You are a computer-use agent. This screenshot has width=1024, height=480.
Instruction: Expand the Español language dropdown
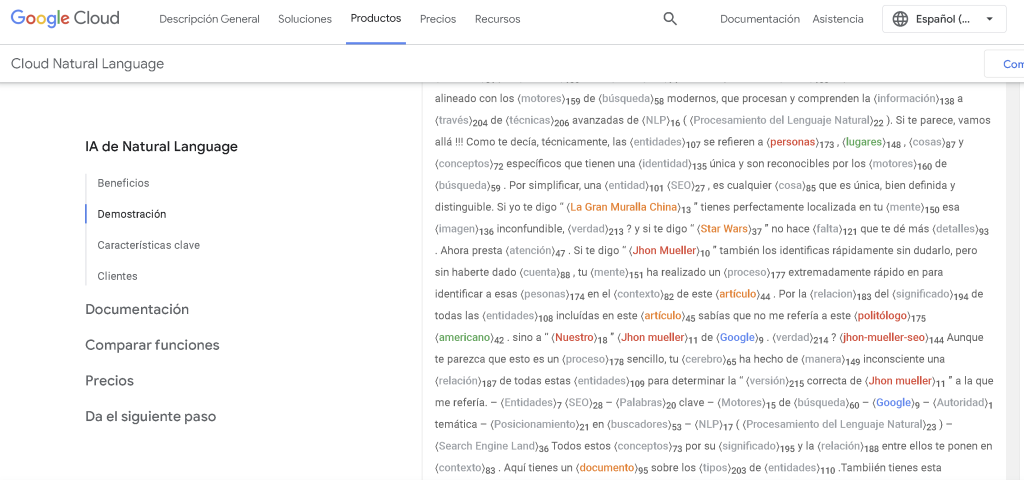(989, 19)
